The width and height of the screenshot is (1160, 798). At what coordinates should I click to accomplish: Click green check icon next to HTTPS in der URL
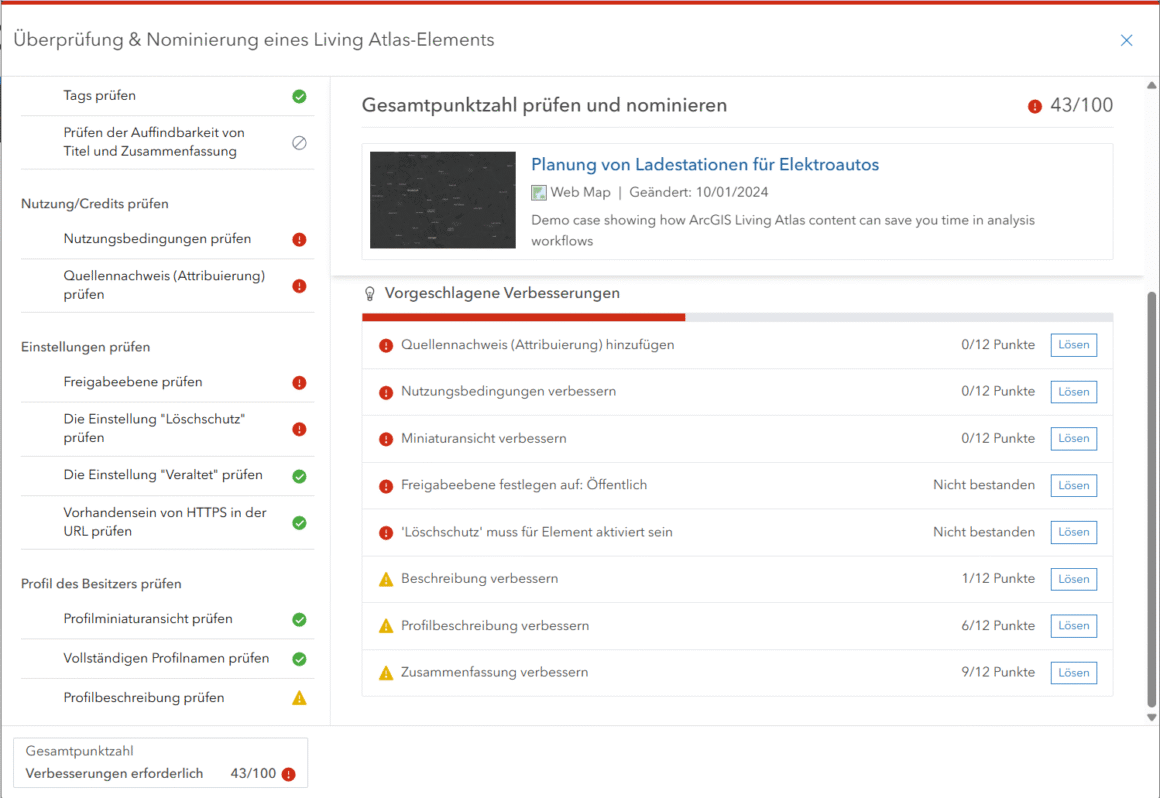299,523
